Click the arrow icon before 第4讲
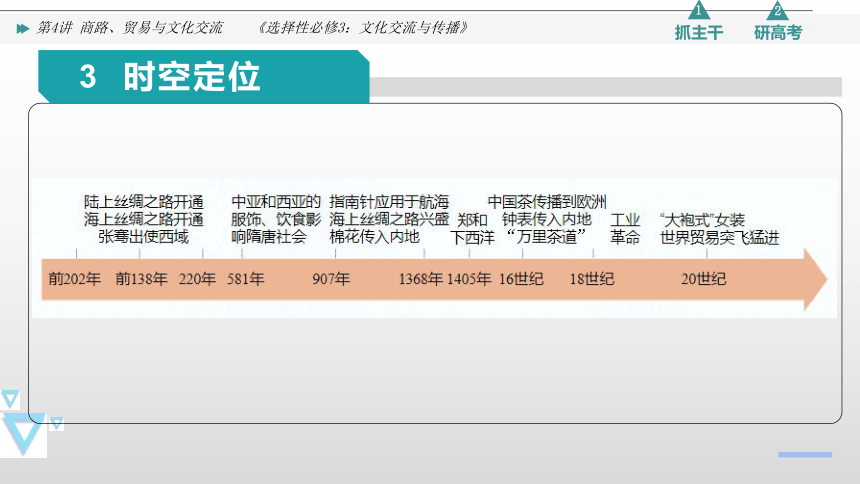 click(x=22, y=29)
